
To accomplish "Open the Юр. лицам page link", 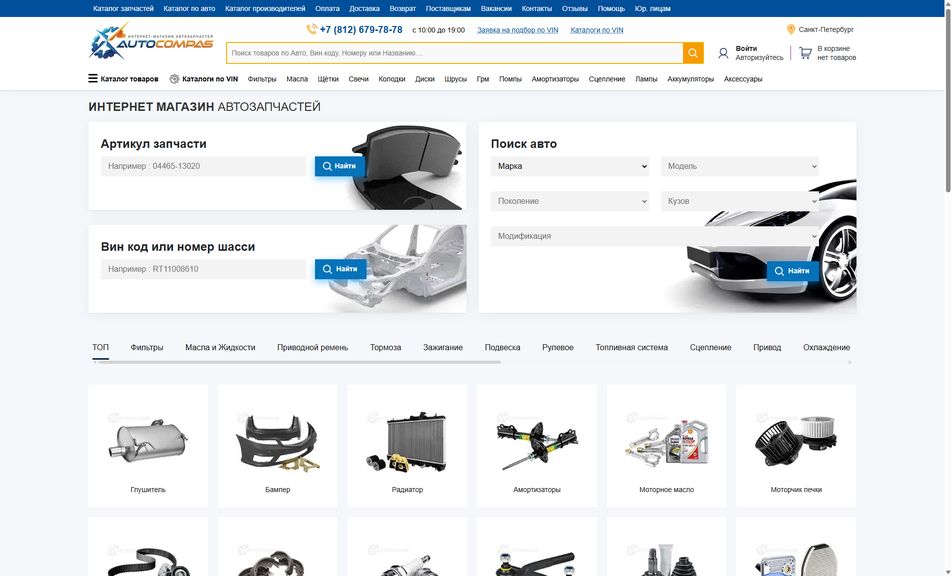I will coord(653,8).
